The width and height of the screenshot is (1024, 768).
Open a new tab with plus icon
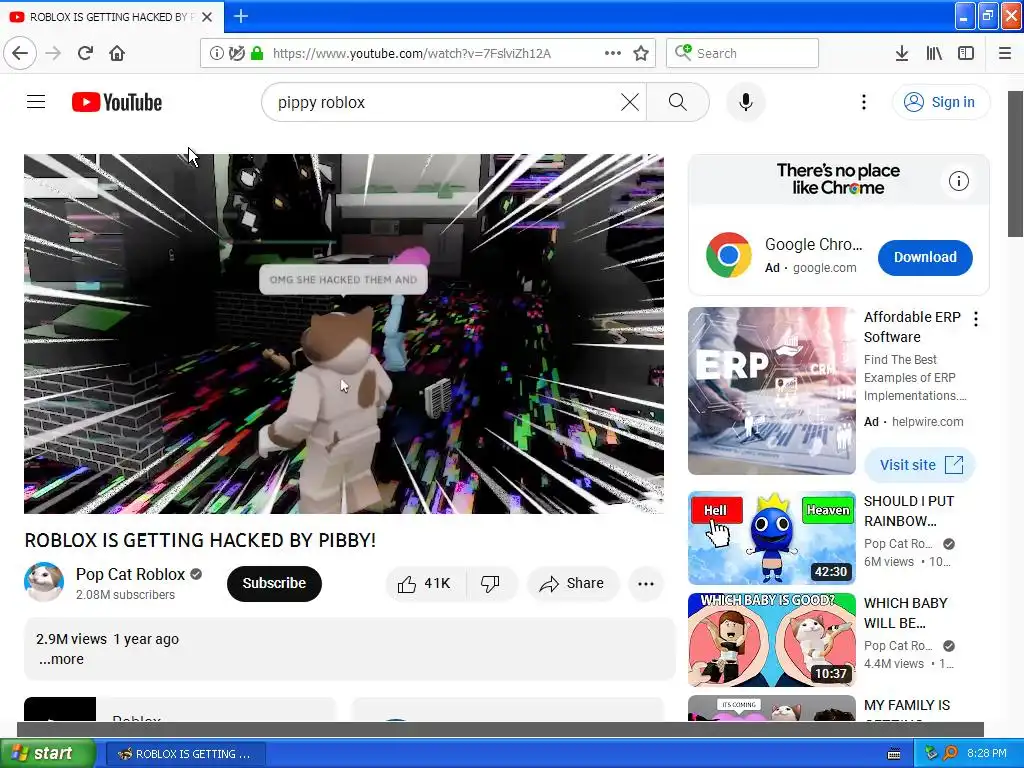[x=241, y=16]
